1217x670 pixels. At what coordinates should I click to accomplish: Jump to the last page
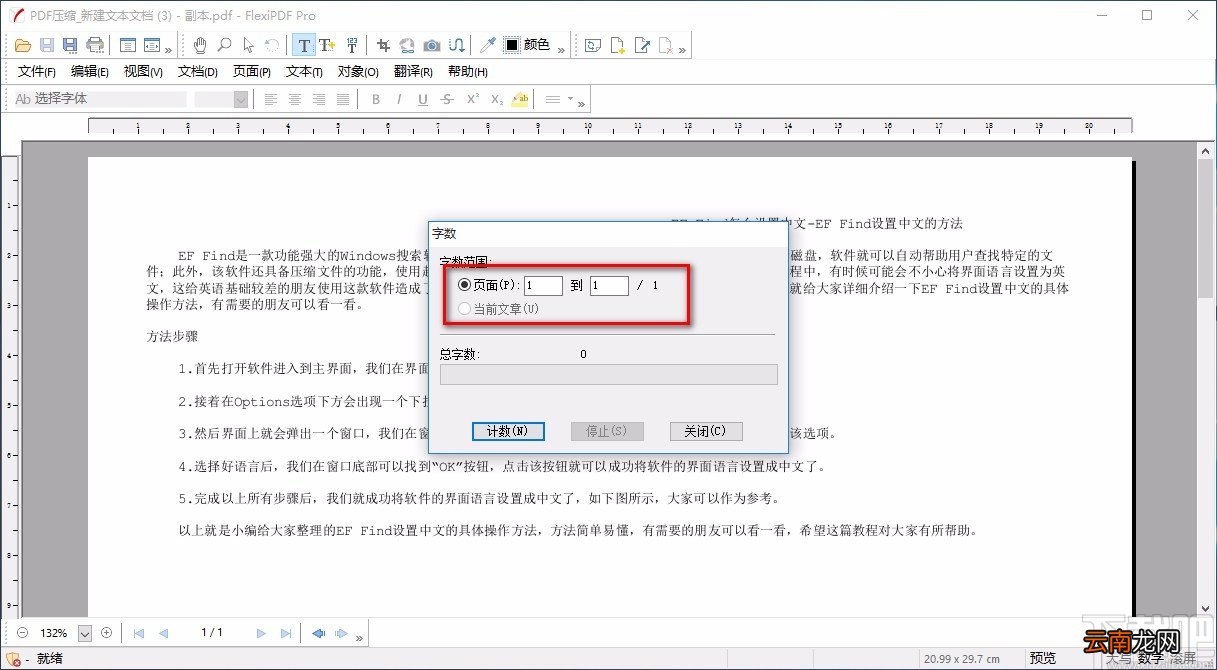[286, 633]
